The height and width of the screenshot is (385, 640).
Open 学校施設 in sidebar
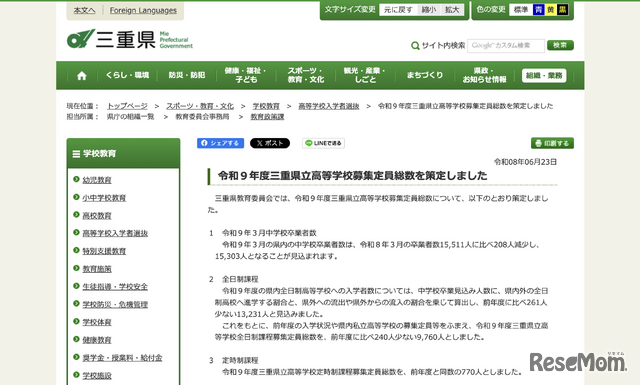pos(97,376)
